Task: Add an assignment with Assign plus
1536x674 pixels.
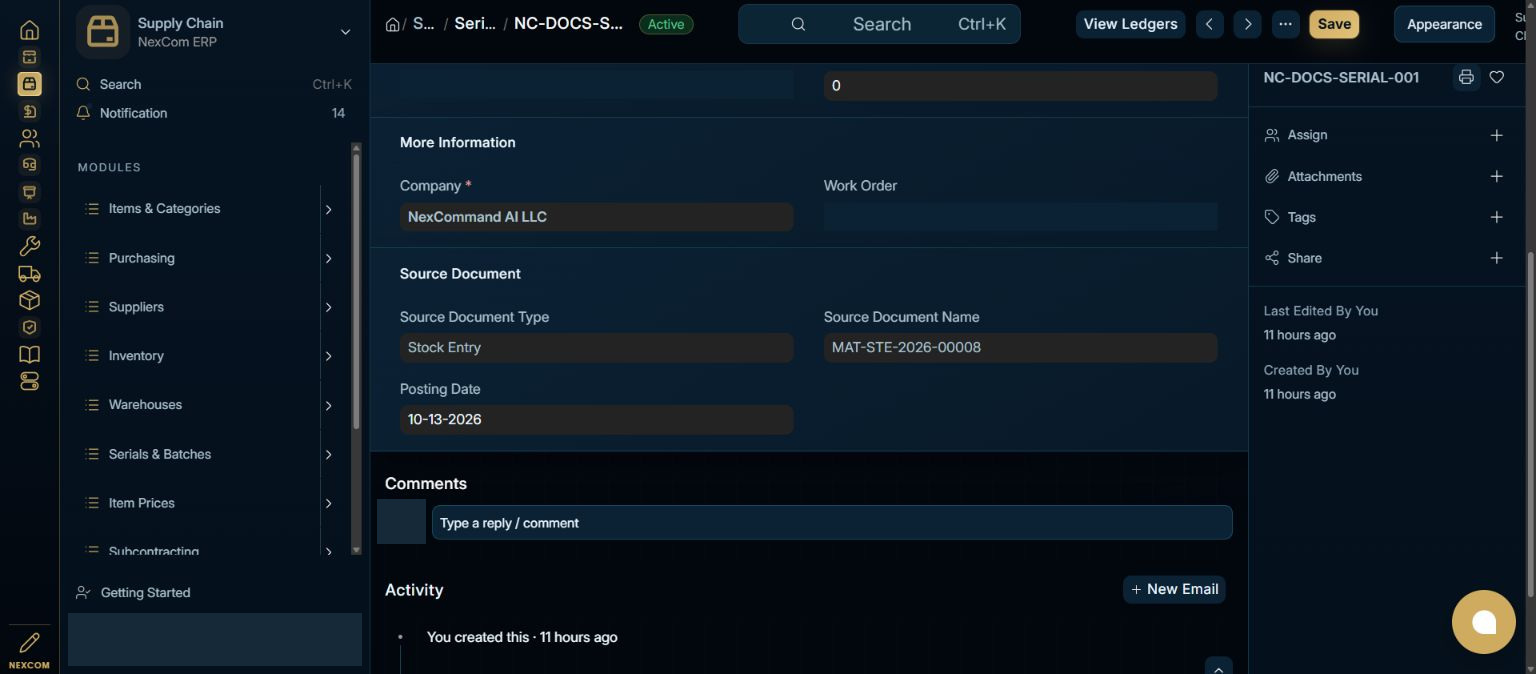Action: coord(1497,135)
